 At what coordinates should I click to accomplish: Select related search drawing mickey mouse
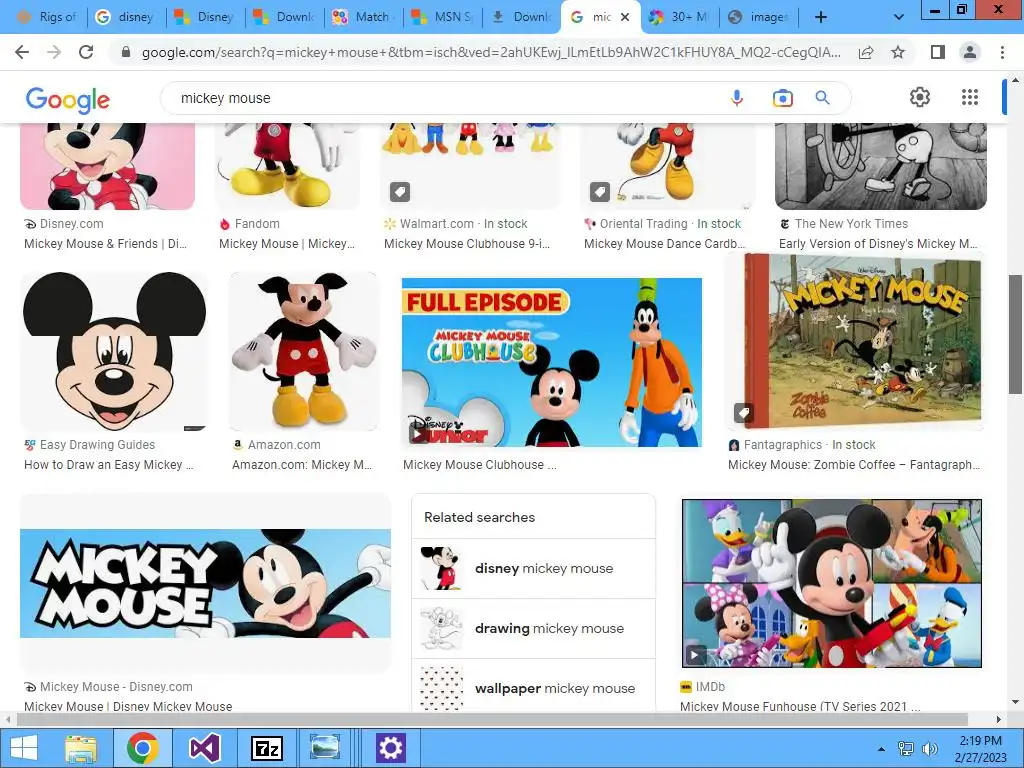pos(534,628)
